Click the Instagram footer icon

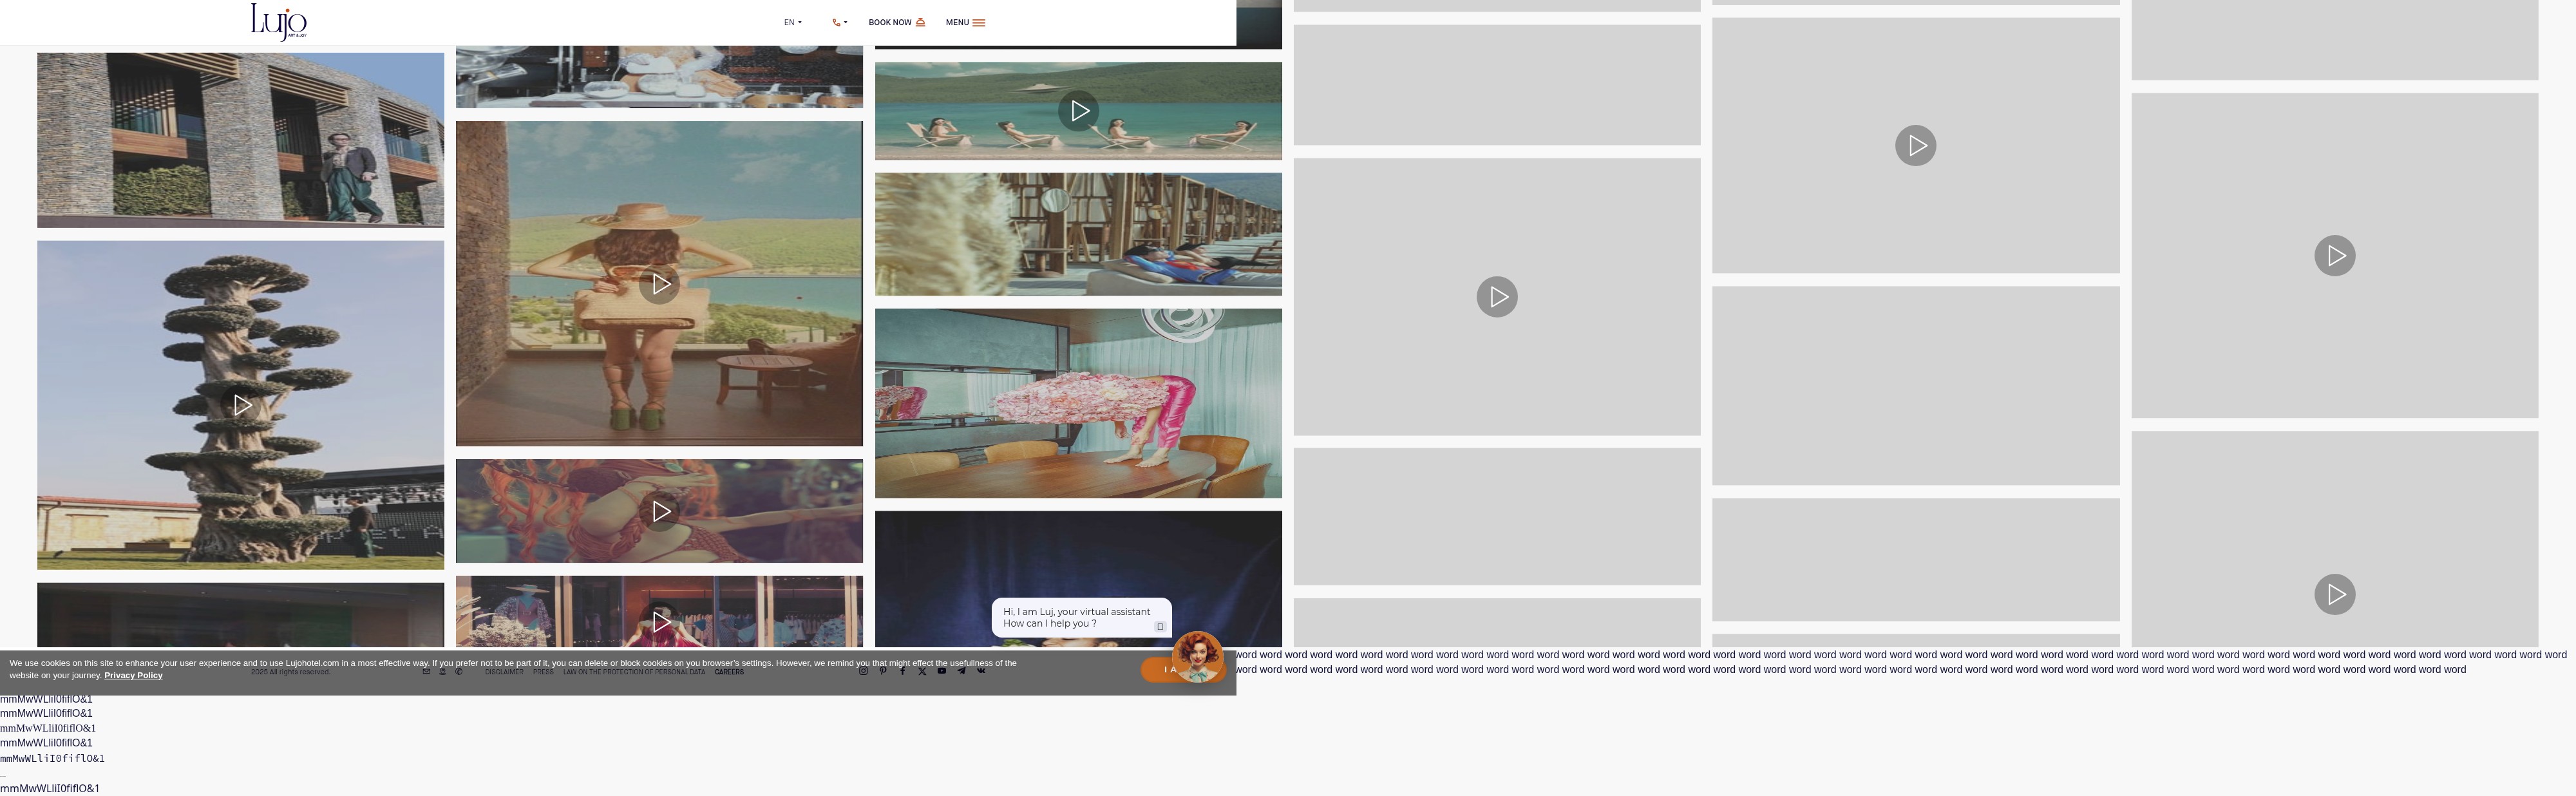[x=863, y=671]
